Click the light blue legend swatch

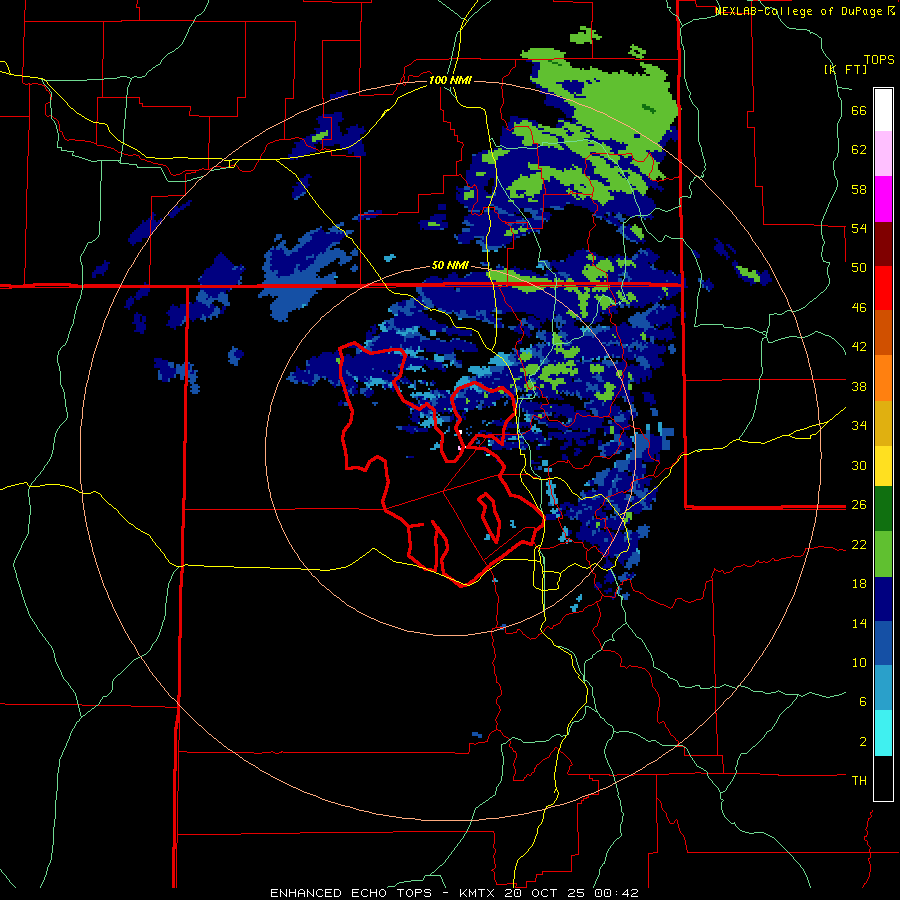point(883,688)
